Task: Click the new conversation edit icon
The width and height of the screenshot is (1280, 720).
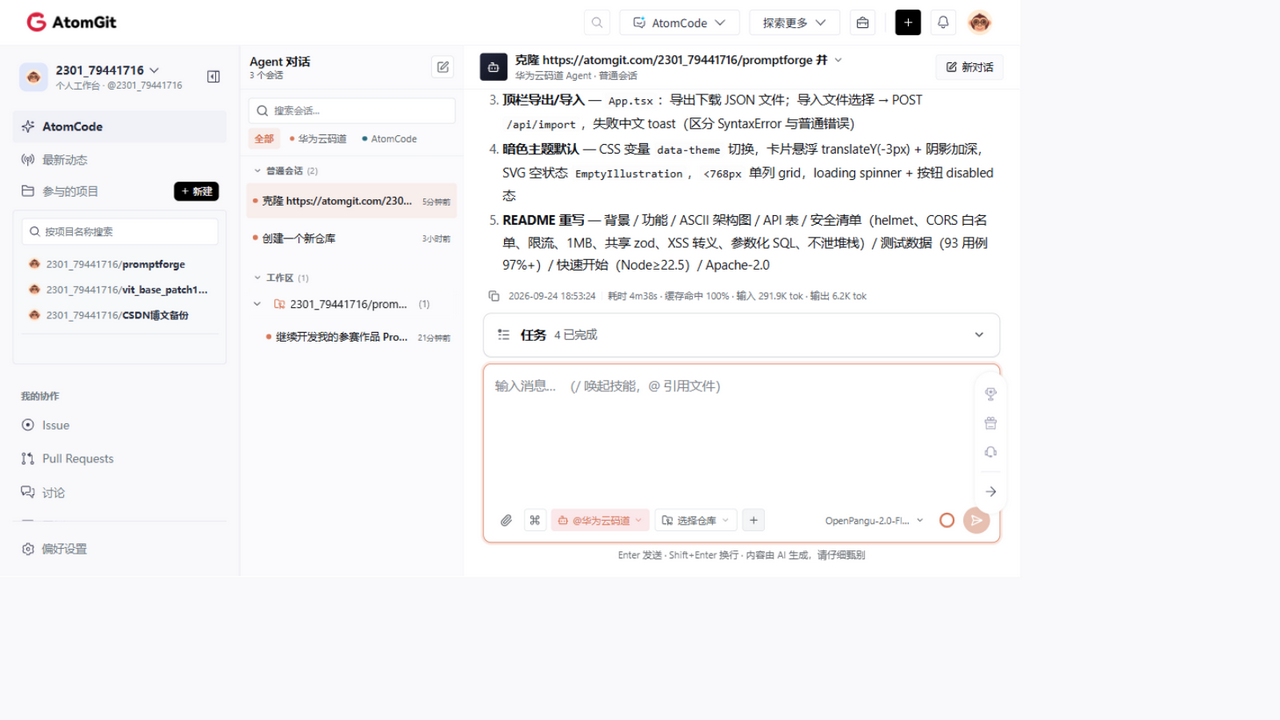Action: 443,67
